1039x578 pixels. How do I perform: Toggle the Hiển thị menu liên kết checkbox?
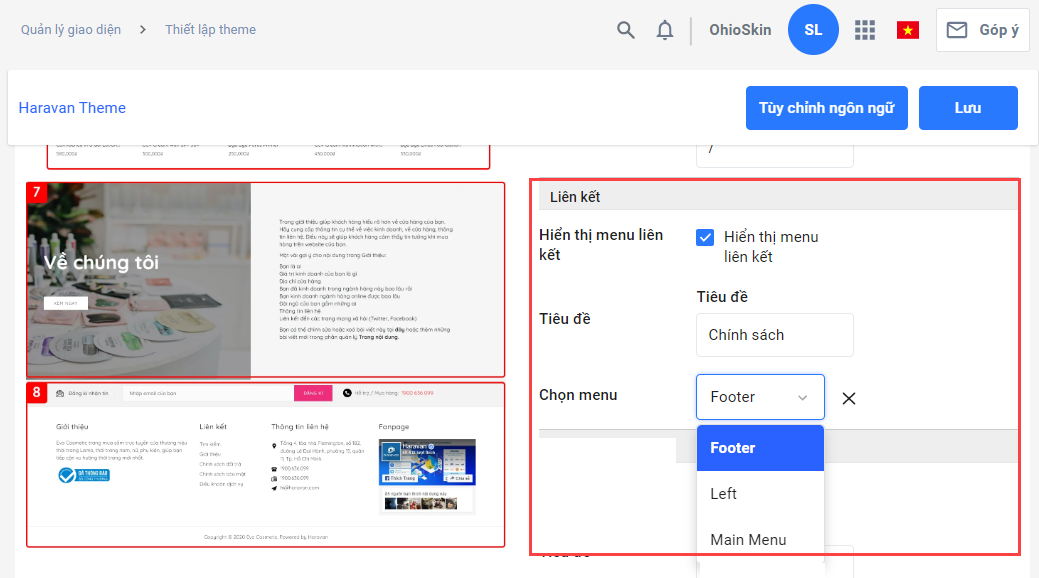point(705,237)
